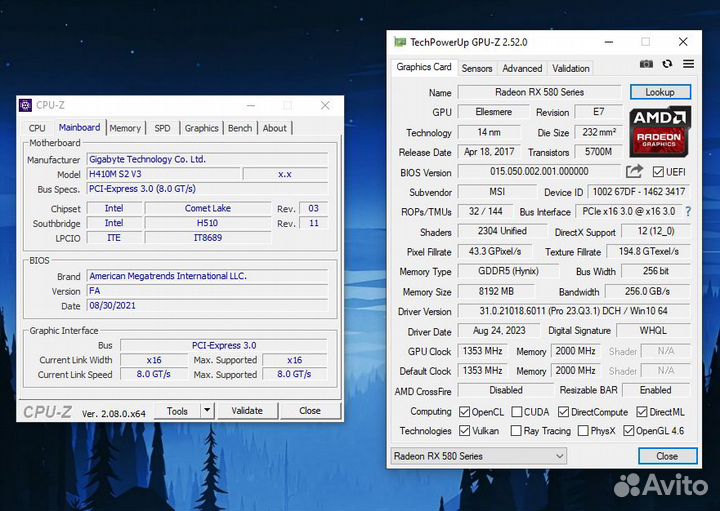Screen dimensions: 720x511
Task: Click the GPU-Z title bar app icon
Action: click(x=400, y=42)
